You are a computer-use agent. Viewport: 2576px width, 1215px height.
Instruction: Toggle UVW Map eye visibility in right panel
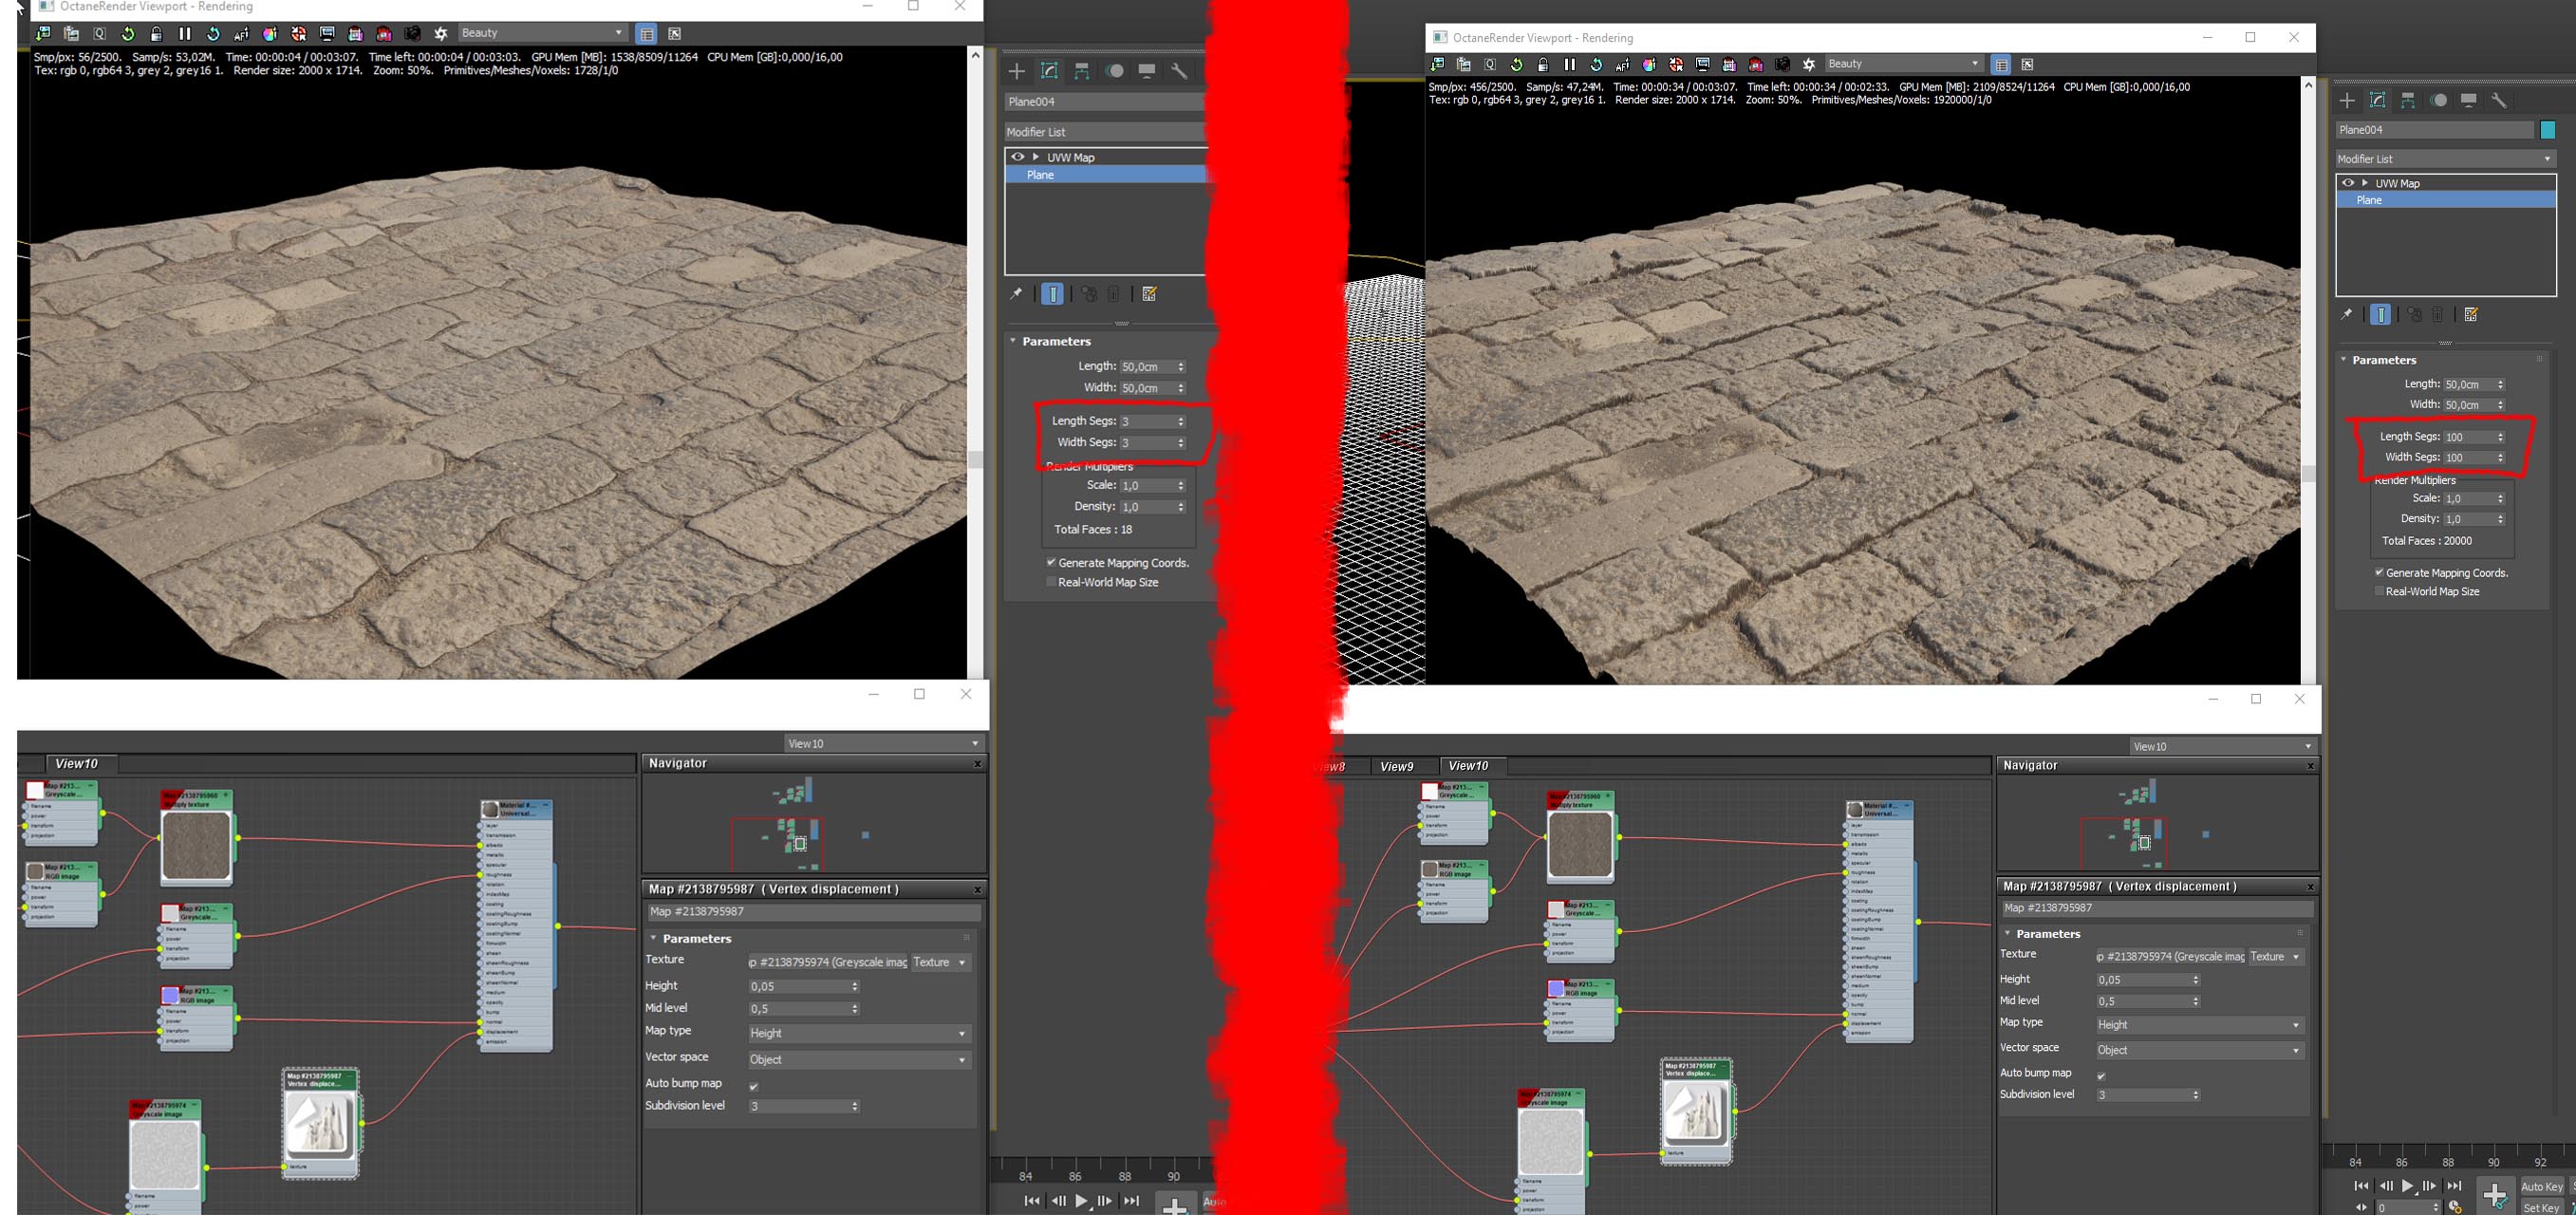(2348, 183)
